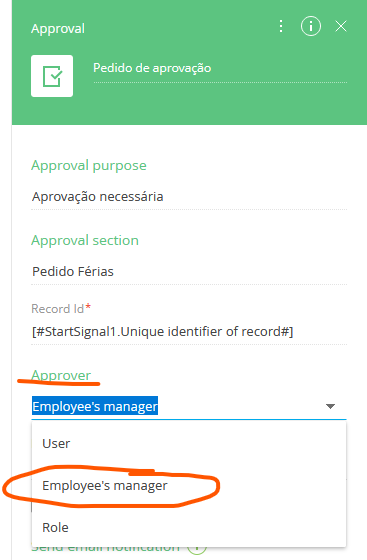Close the Approval settings panel
367x560 pixels.
[341, 26]
